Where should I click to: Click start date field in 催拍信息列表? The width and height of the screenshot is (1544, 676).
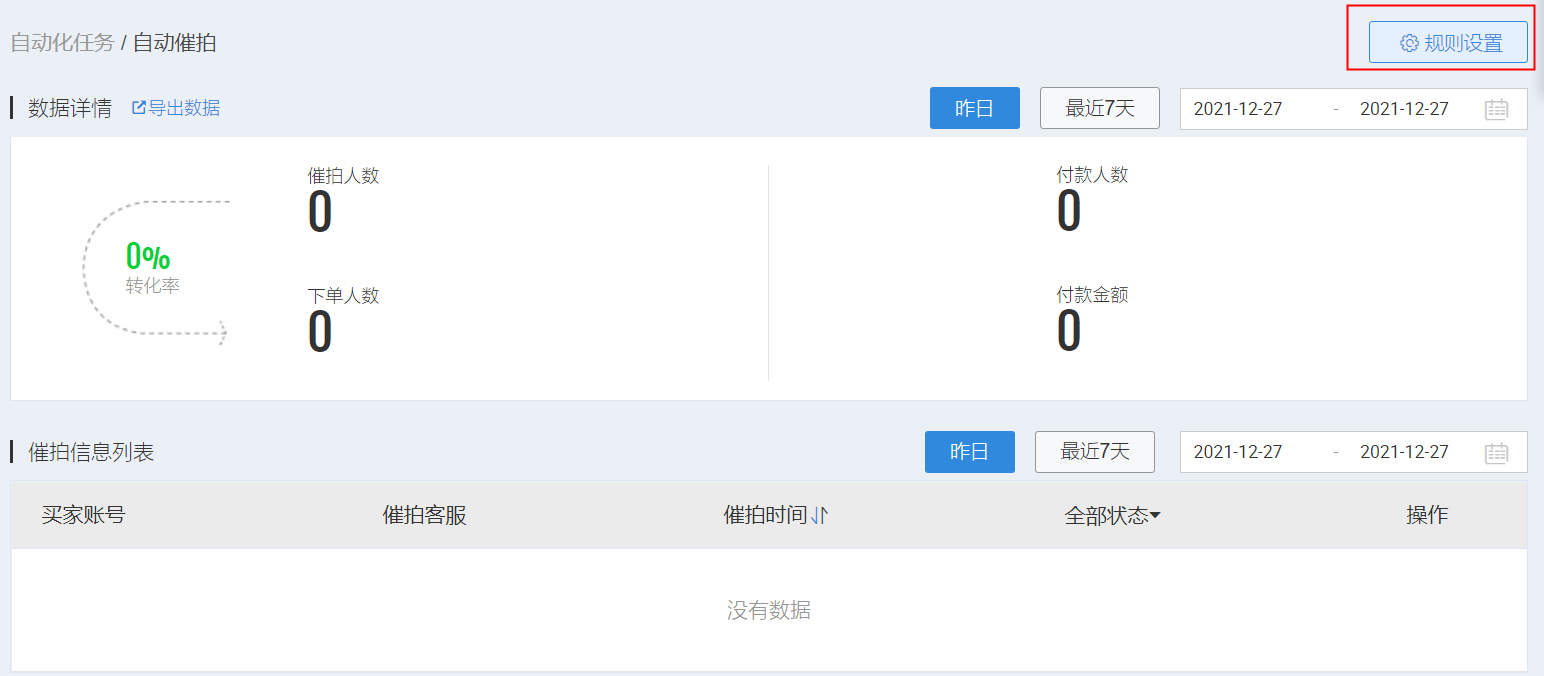tap(1238, 452)
